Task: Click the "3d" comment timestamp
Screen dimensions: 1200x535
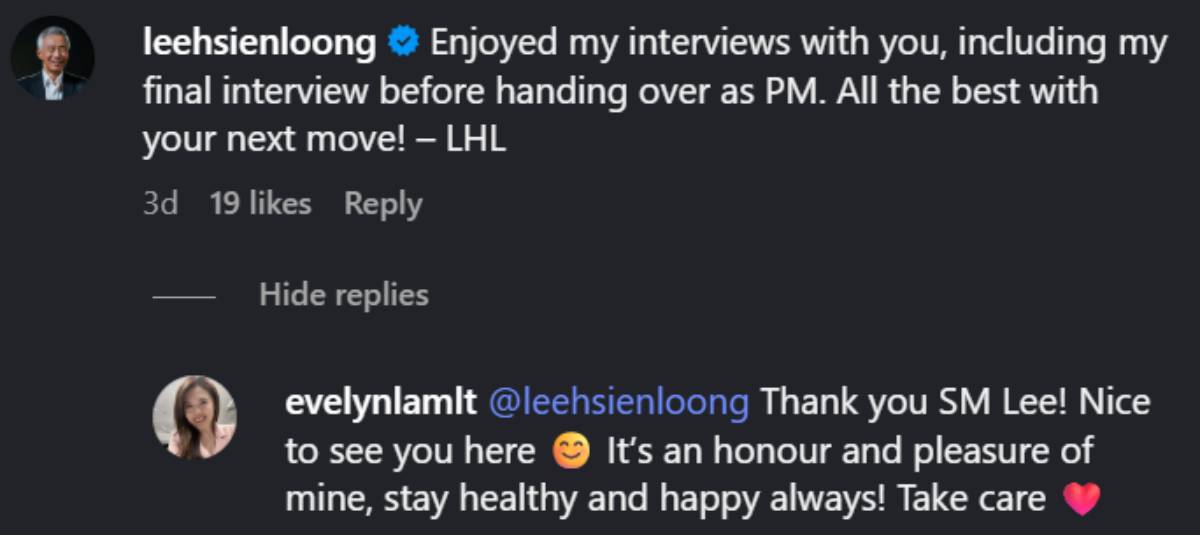Action: (x=160, y=204)
